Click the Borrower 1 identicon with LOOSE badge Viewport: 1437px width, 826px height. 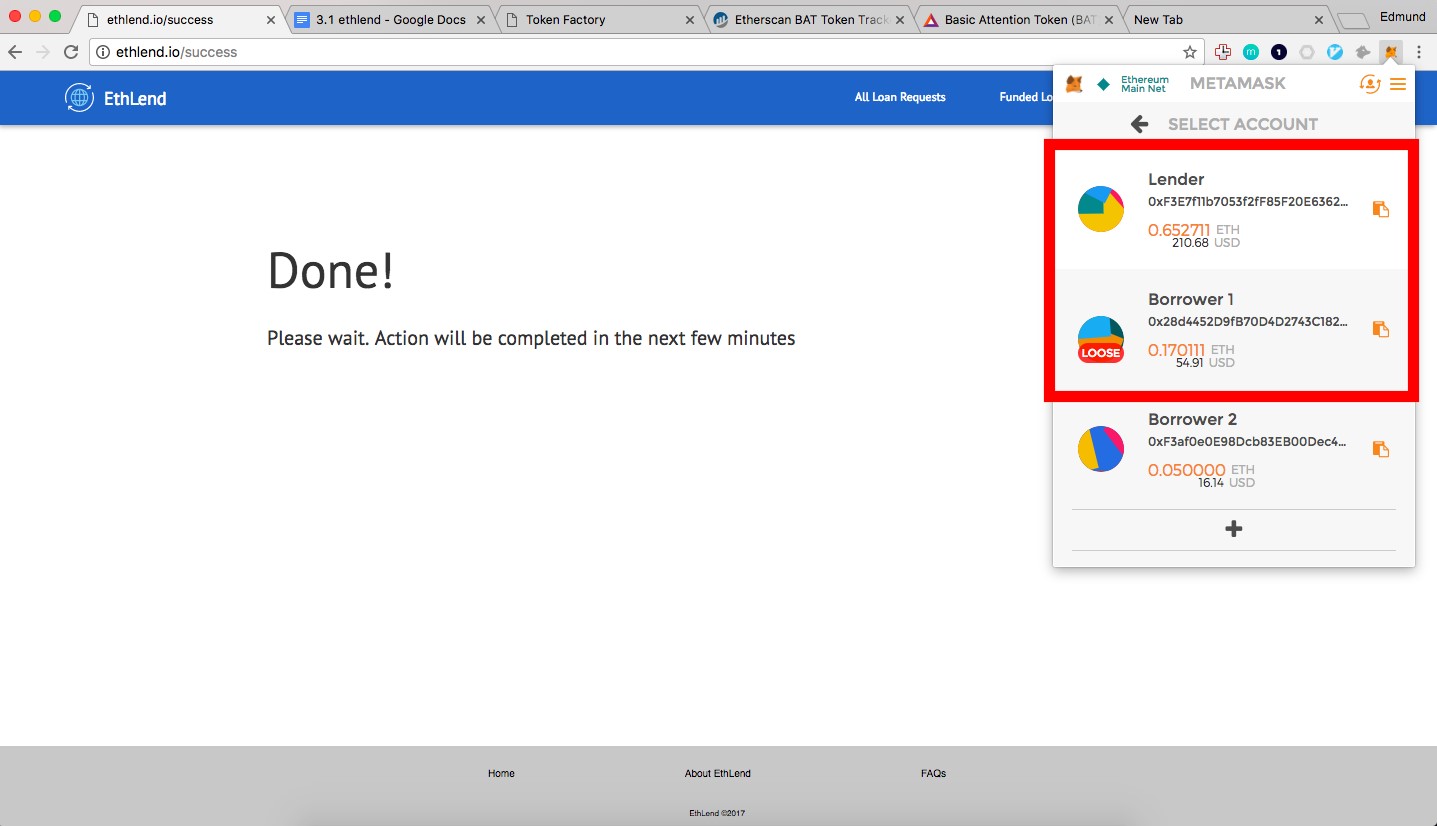coord(1101,339)
